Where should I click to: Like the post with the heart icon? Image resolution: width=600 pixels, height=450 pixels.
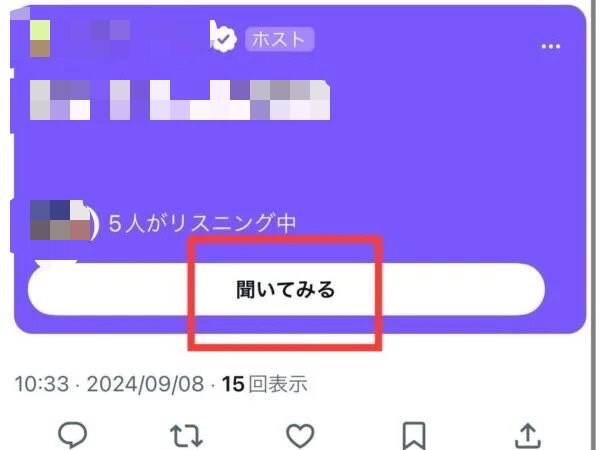(x=300, y=436)
